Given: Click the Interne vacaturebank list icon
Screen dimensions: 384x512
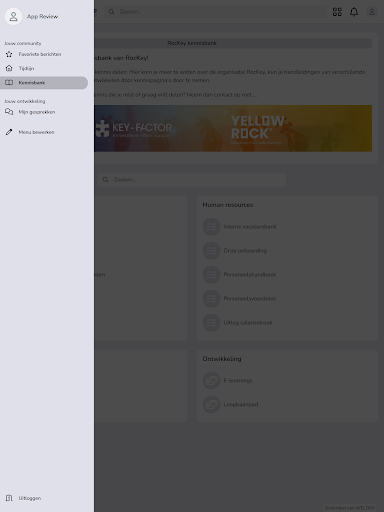Looking at the screenshot, I should (211, 227).
